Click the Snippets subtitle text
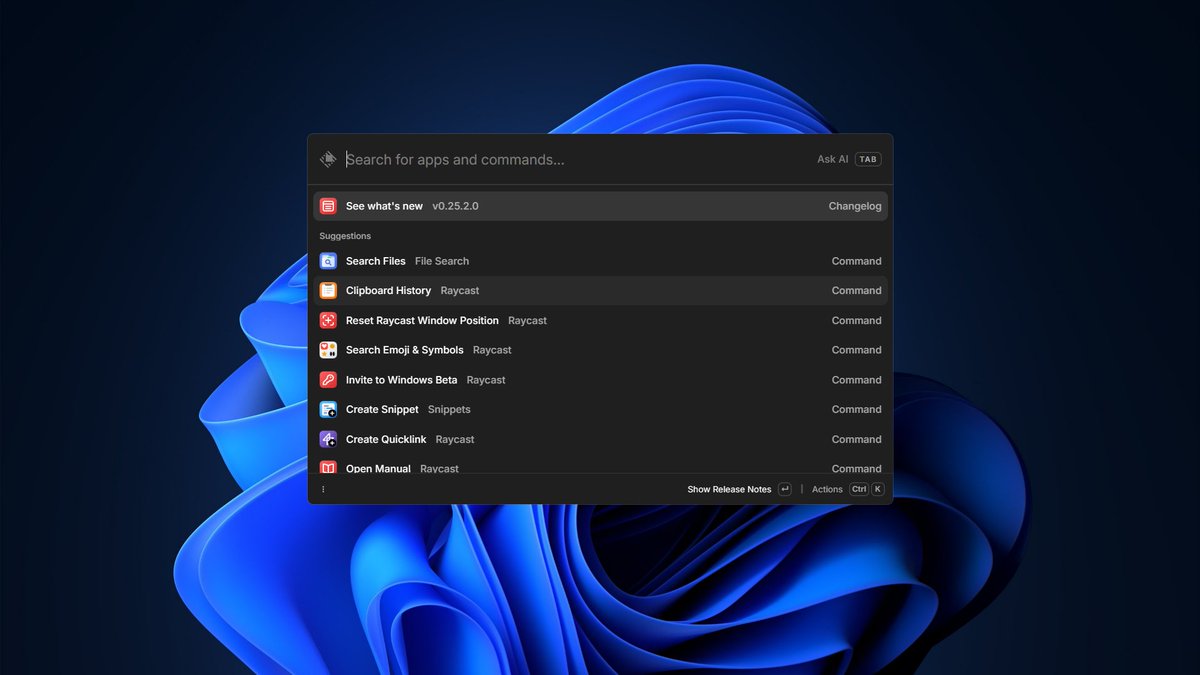The width and height of the screenshot is (1200, 675). point(449,409)
